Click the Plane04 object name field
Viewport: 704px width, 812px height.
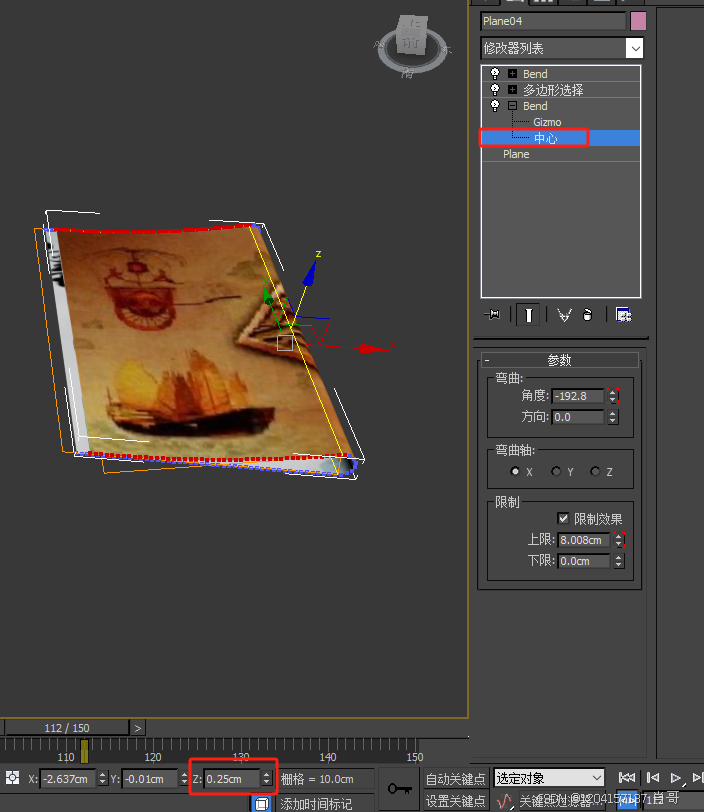tap(553, 21)
